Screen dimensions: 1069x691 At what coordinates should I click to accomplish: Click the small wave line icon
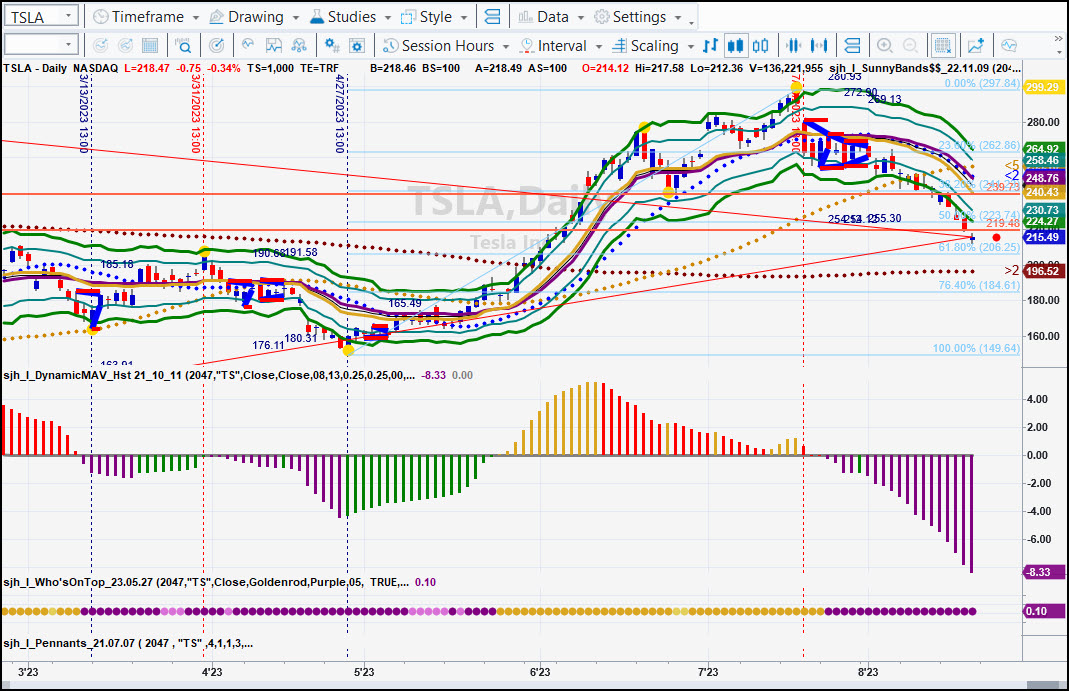coord(248,45)
